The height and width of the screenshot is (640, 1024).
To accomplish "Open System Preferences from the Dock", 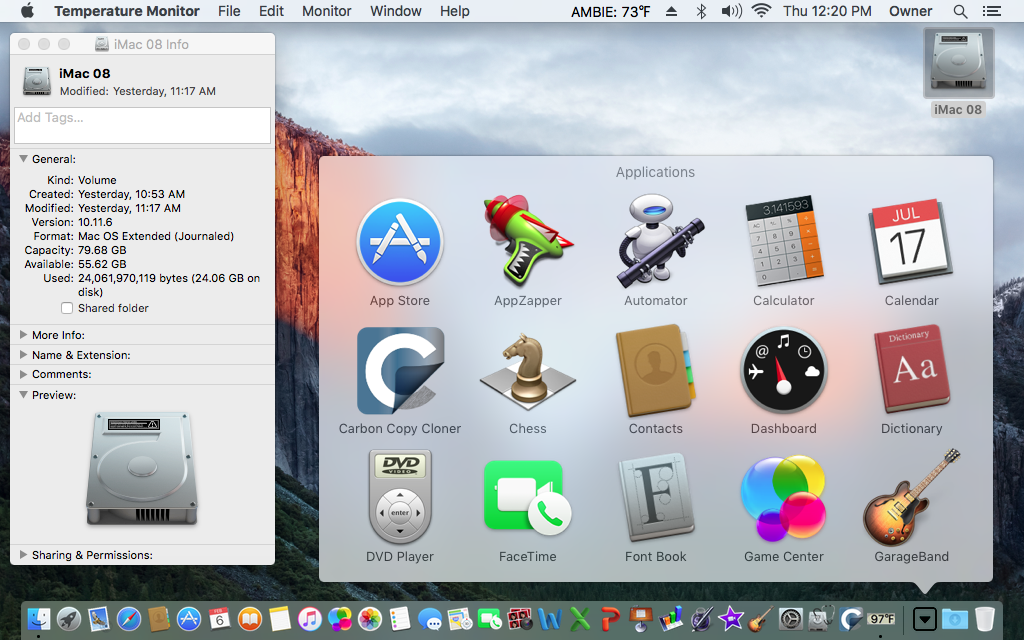I will click(x=791, y=618).
